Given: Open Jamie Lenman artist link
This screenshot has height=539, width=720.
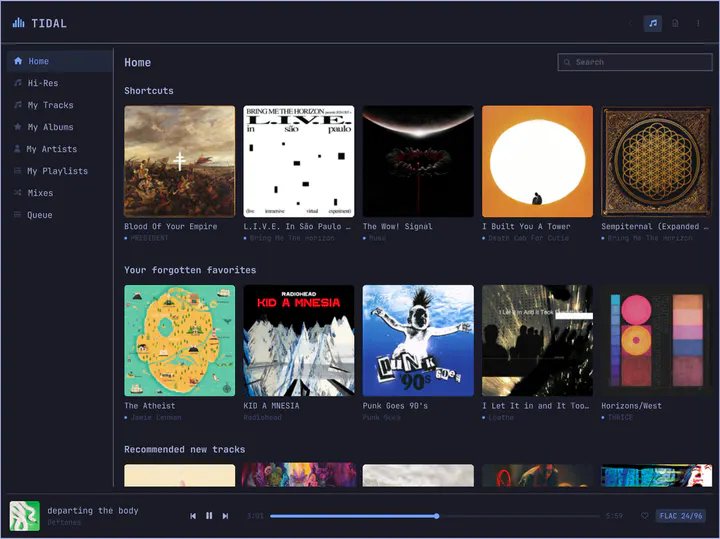Looking at the screenshot, I should [156, 418].
